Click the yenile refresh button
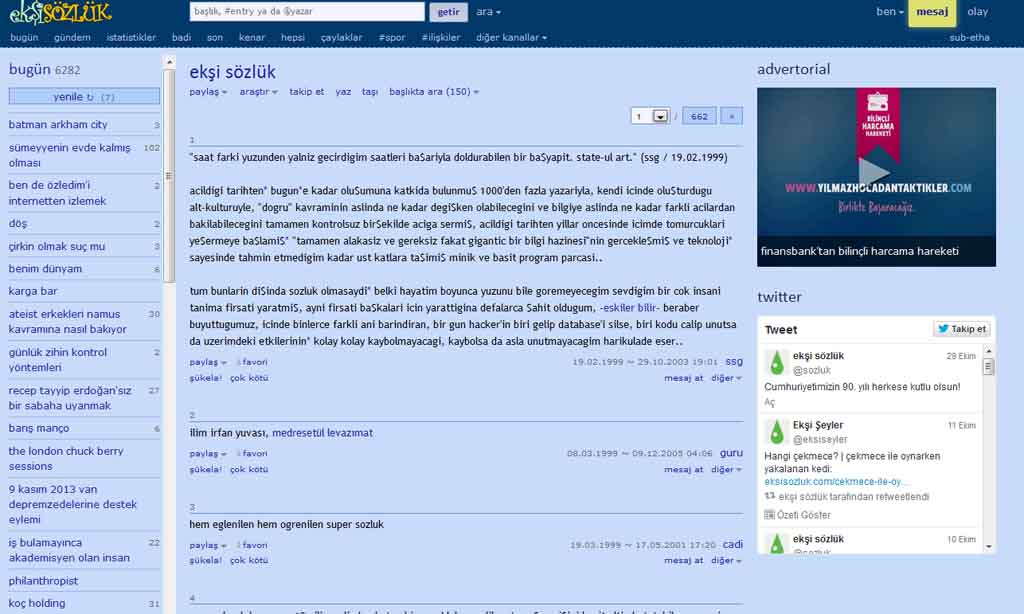The height and width of the screenshot is (614, 1024). coord(84,97)
